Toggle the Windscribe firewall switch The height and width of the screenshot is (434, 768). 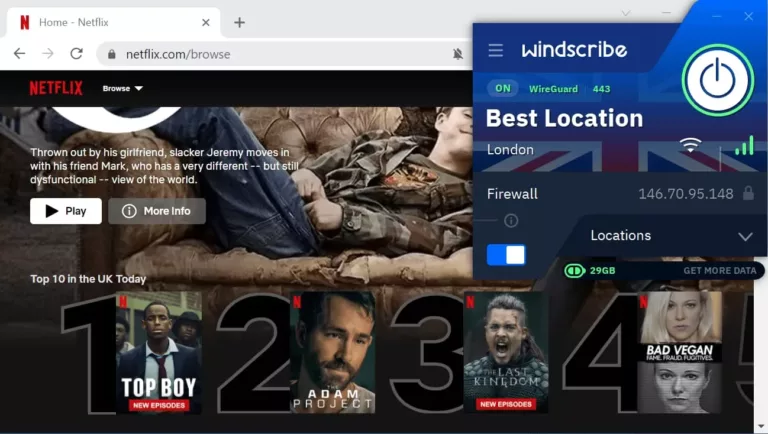[506, 255]
